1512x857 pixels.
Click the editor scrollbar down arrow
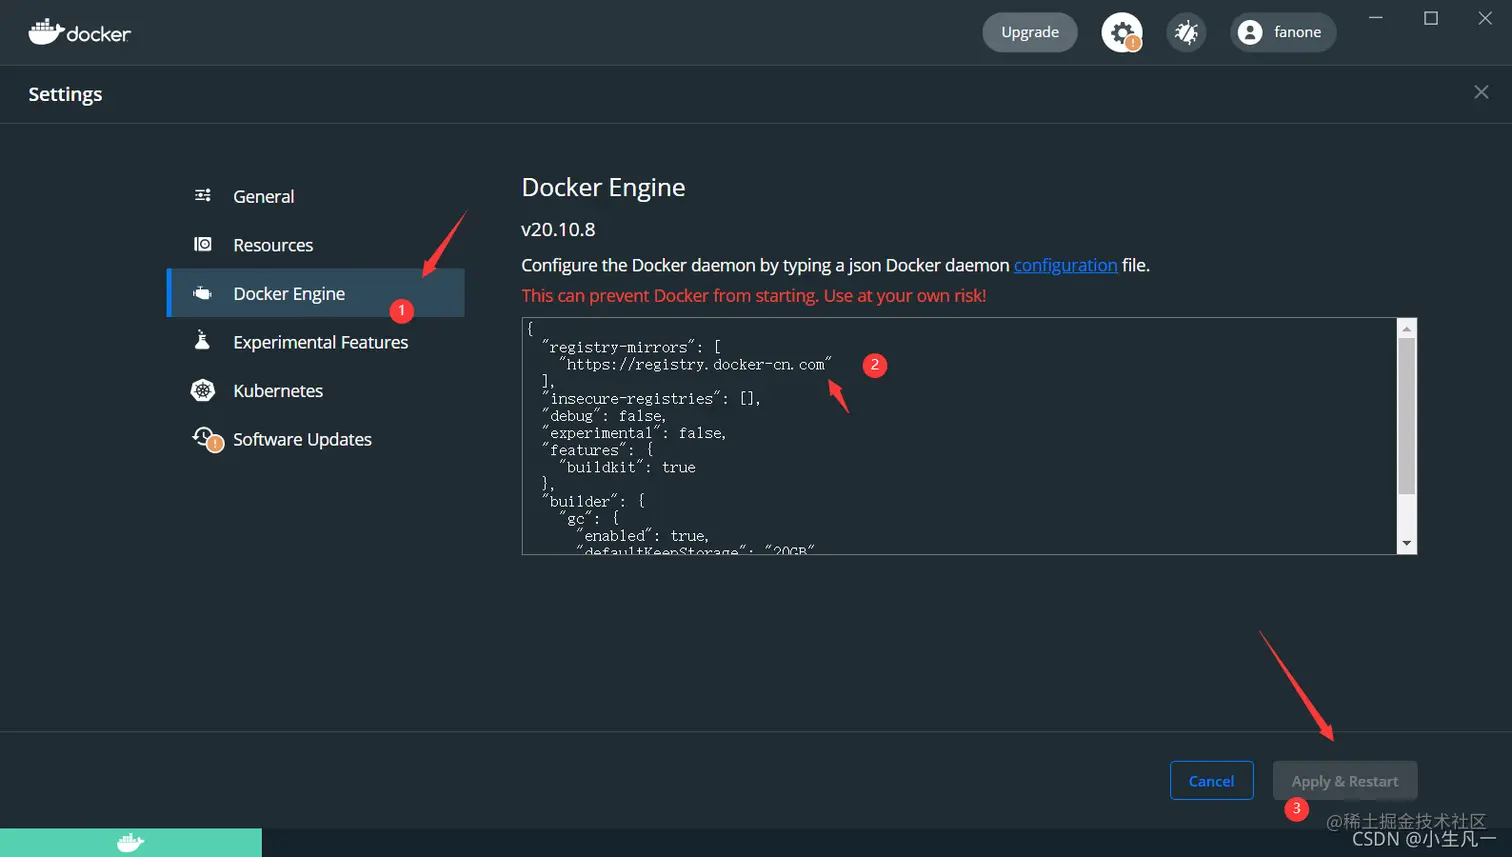coord(1407,543)
